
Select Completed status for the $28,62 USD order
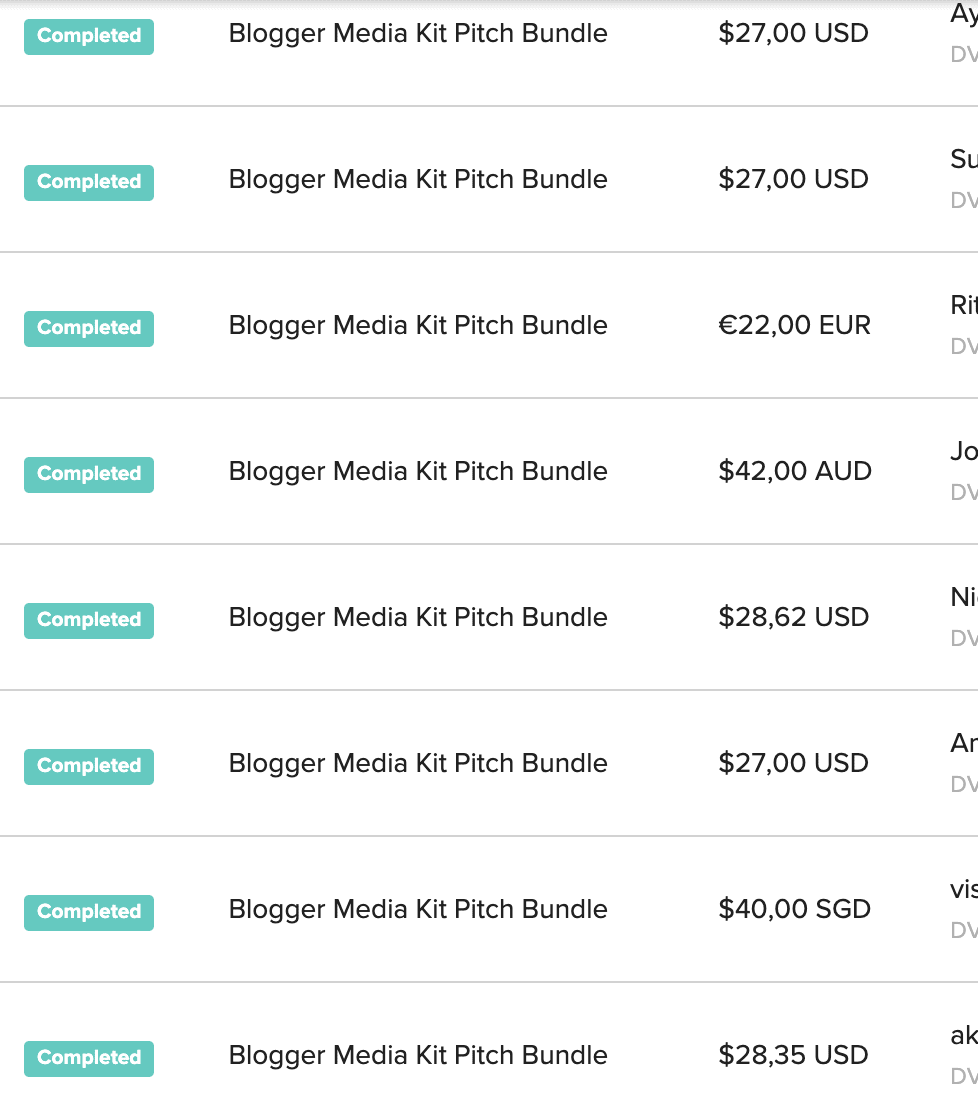[x=89, y=620]
